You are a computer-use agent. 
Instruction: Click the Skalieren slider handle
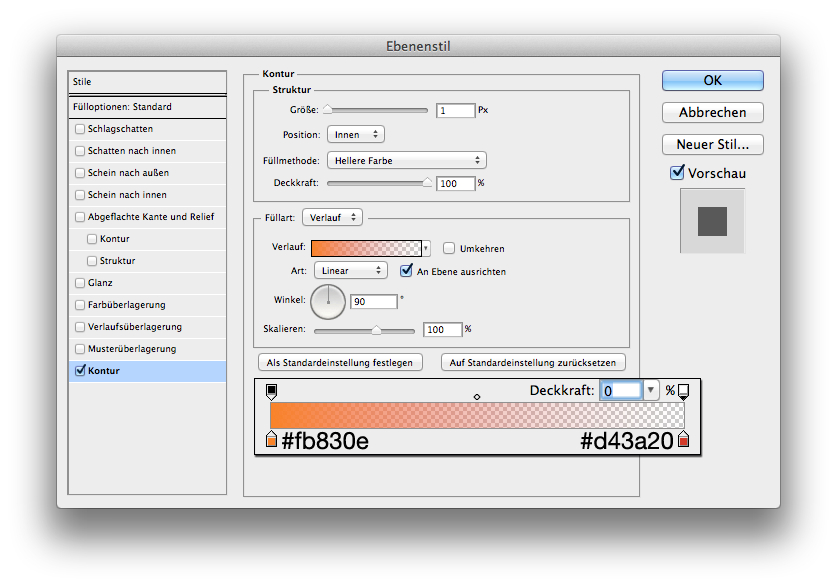pyautogui.click(x=376, y=330)
